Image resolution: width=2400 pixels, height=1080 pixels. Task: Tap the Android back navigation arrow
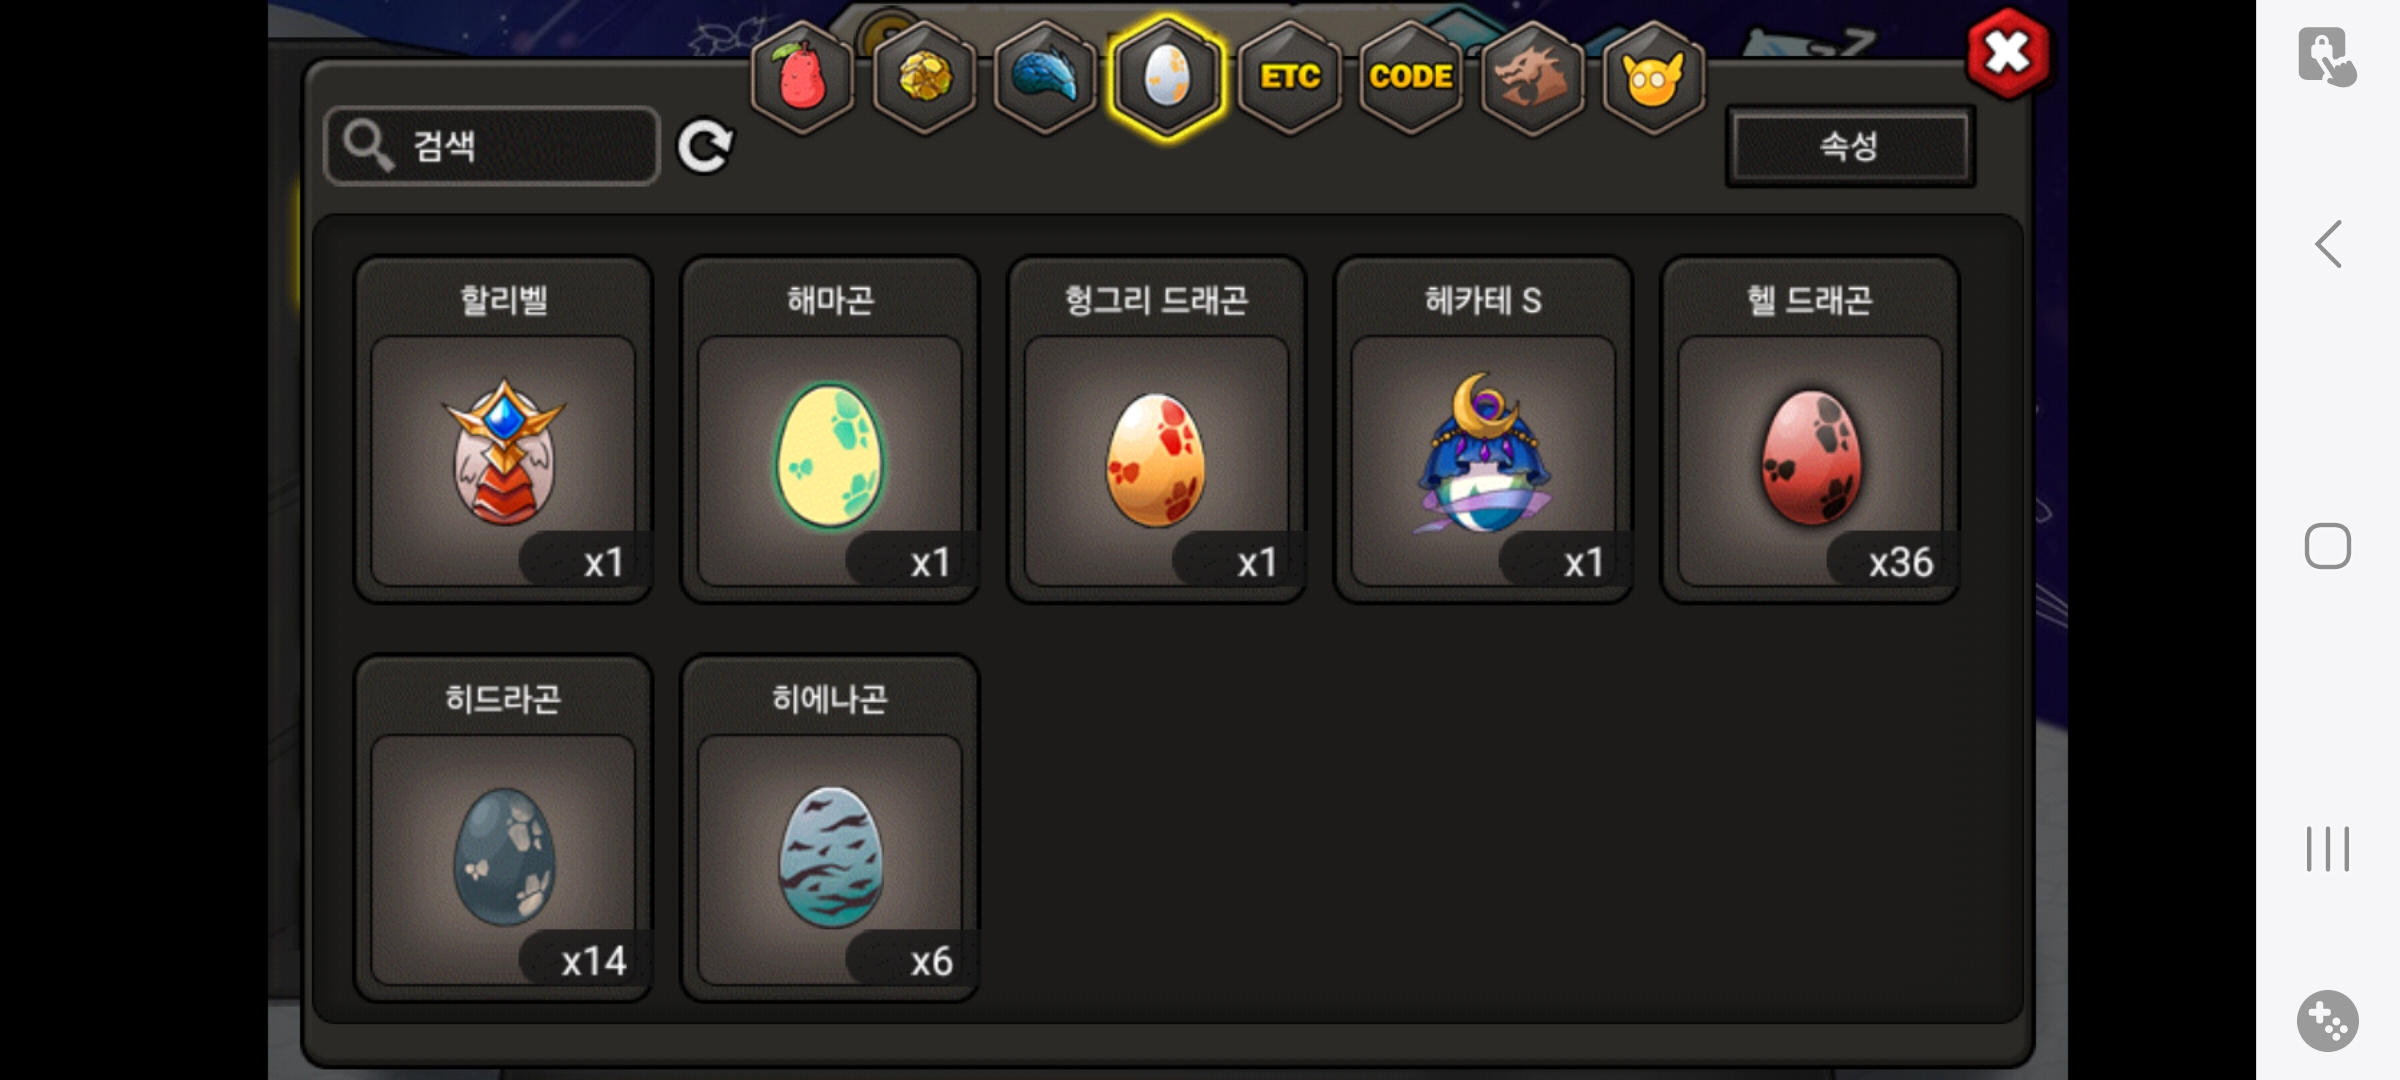2328,244
